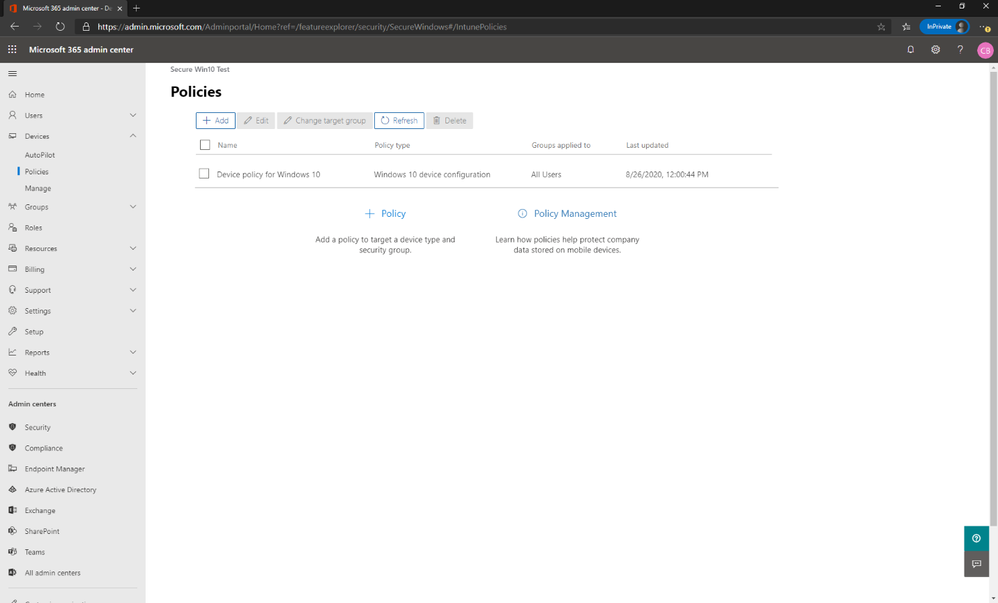This screenshot has width=998, height=603.
Task: Click the Add policy button
Action: click(216, 120)
